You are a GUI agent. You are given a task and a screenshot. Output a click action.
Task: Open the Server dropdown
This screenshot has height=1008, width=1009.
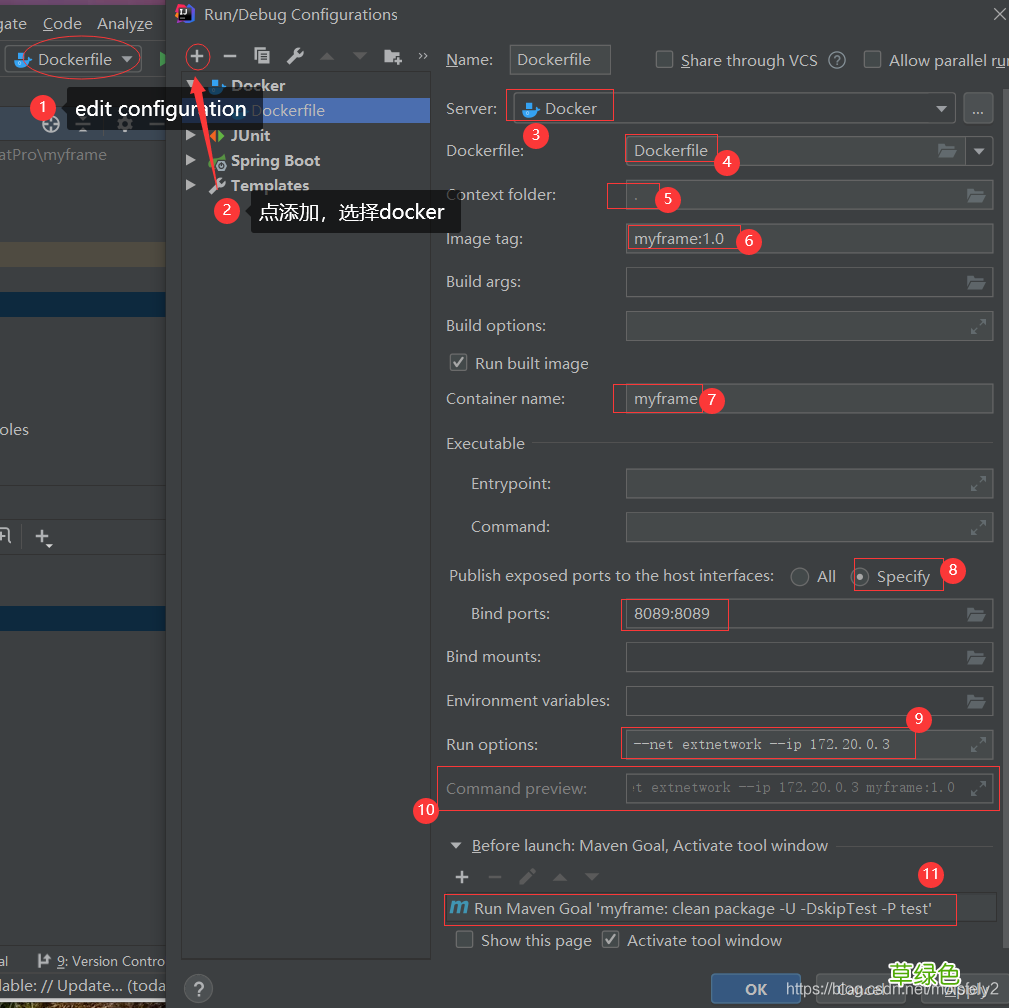pyautogui.click(x=941, y=109)
